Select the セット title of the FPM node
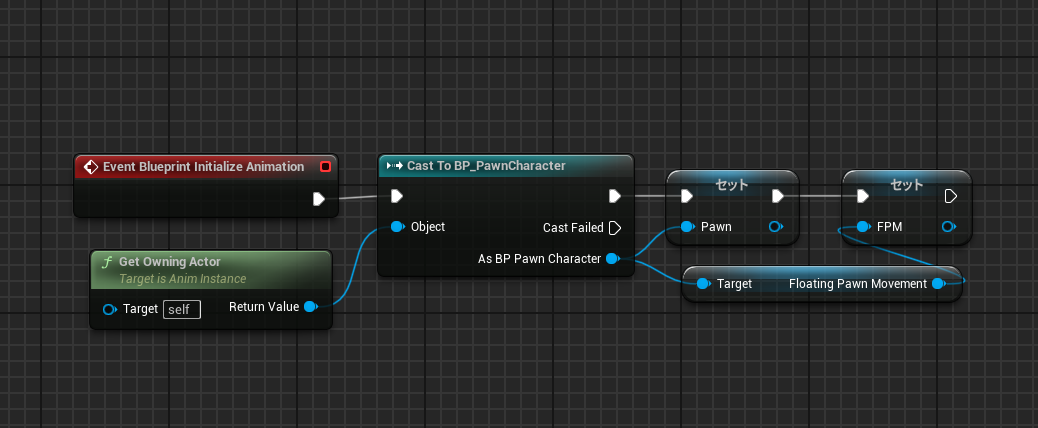The image size is (1038, 428). (907, 185)
